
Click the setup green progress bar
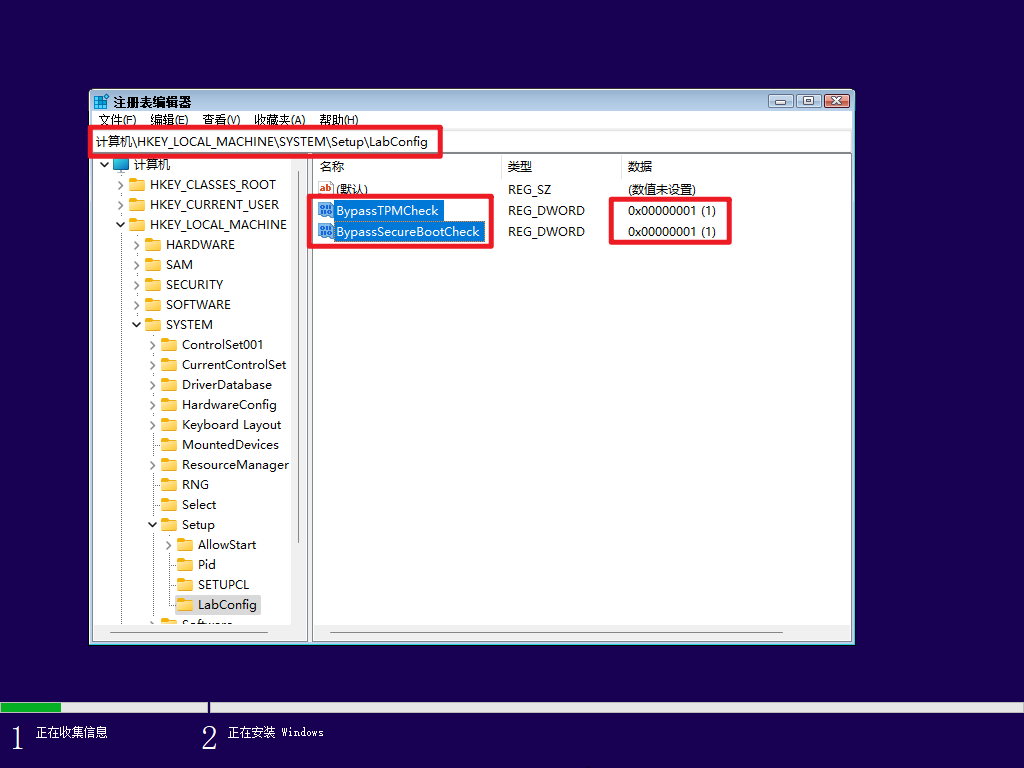(31, 707)
